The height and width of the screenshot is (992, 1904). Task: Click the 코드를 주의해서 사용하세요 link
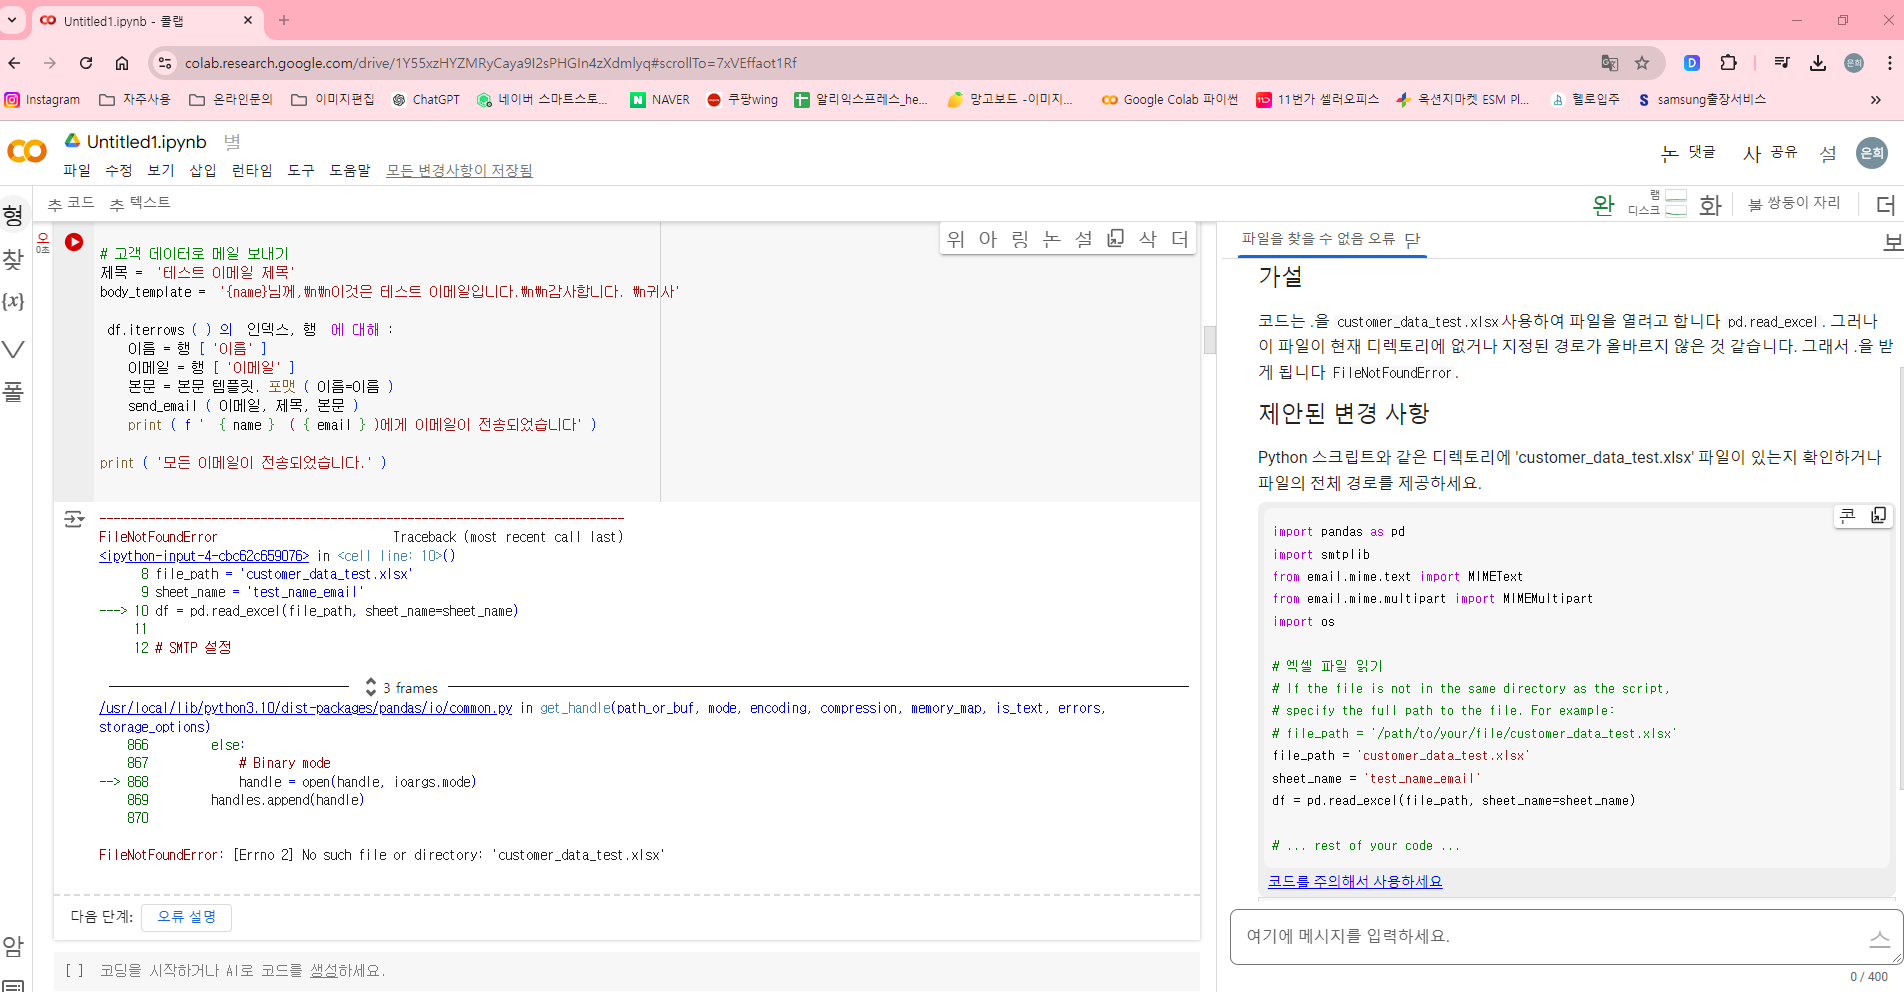point(1355,882)
